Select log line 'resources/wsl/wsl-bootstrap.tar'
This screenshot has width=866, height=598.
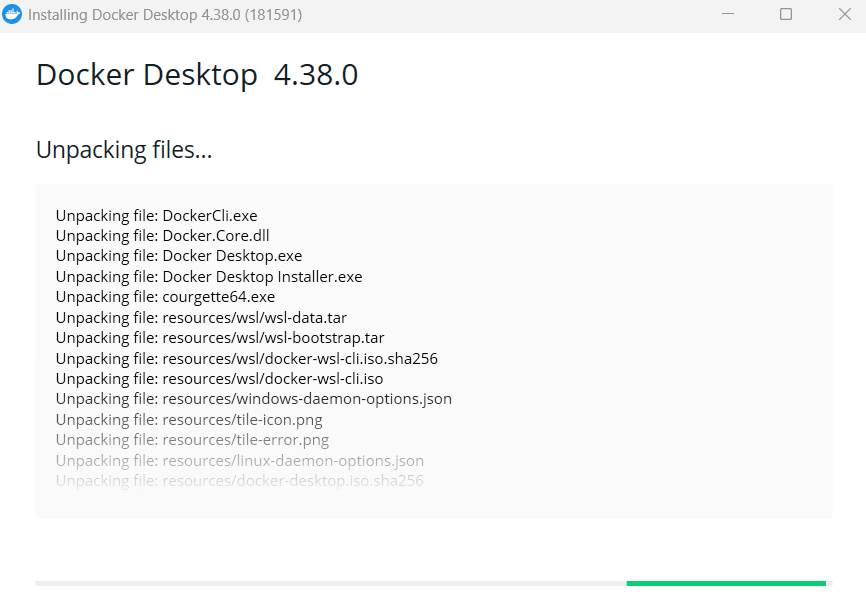[x=220, y=338]
